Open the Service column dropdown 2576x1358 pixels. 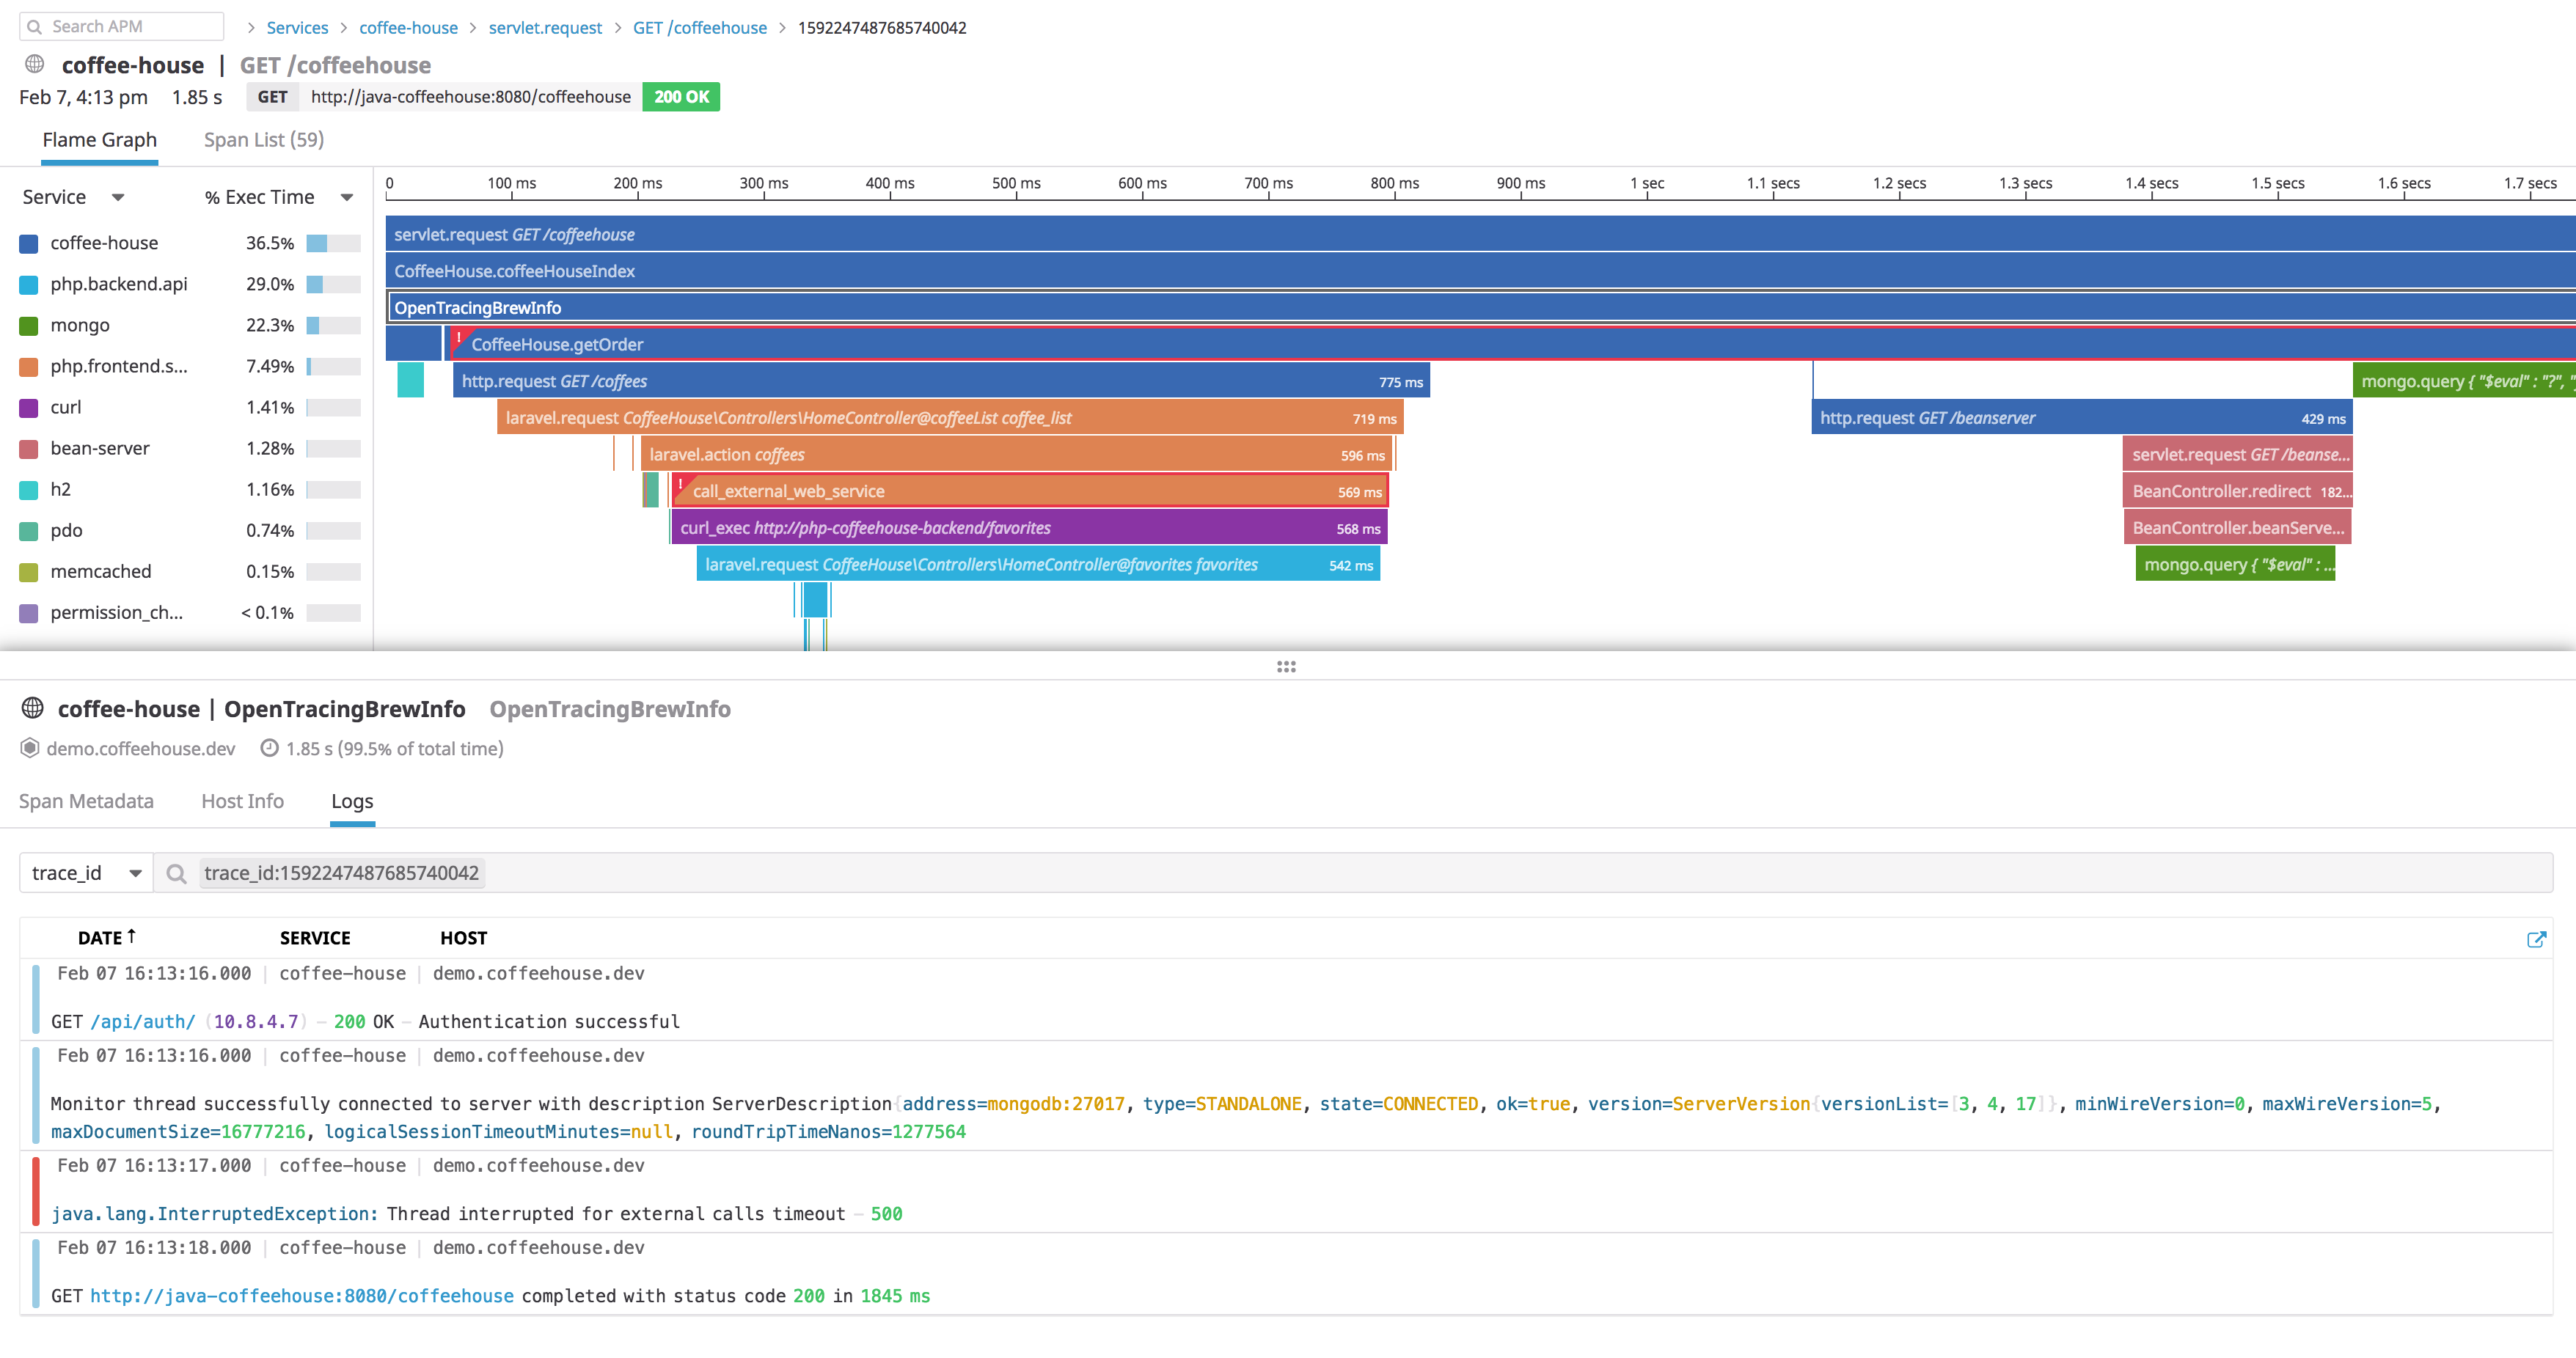point(118,198)
